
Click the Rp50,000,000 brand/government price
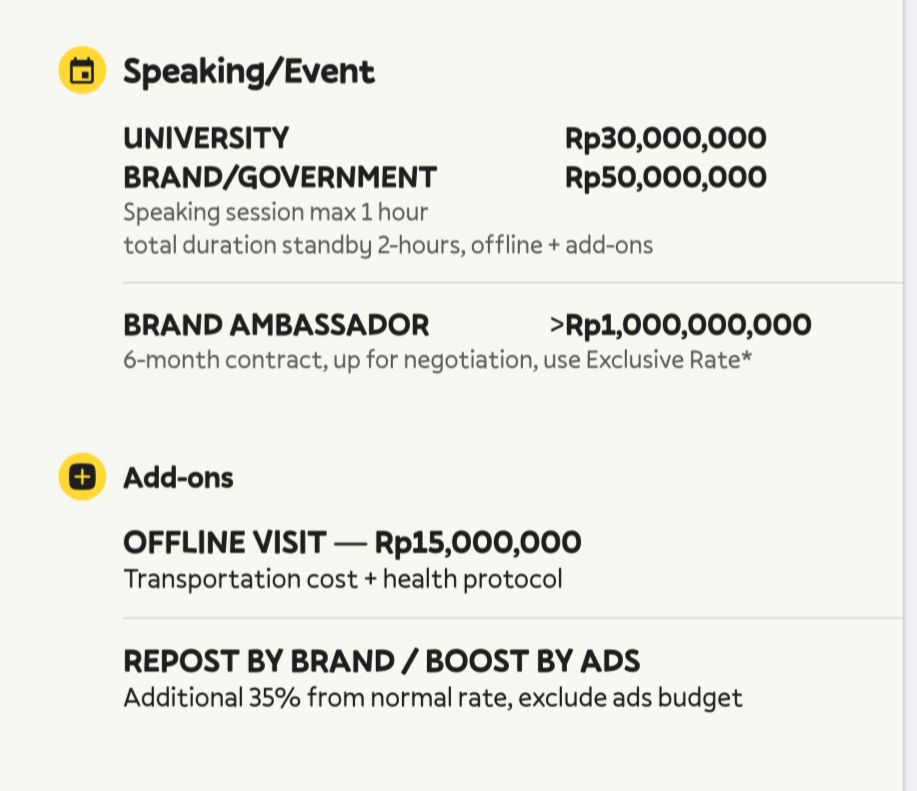(x=665, y=177)
